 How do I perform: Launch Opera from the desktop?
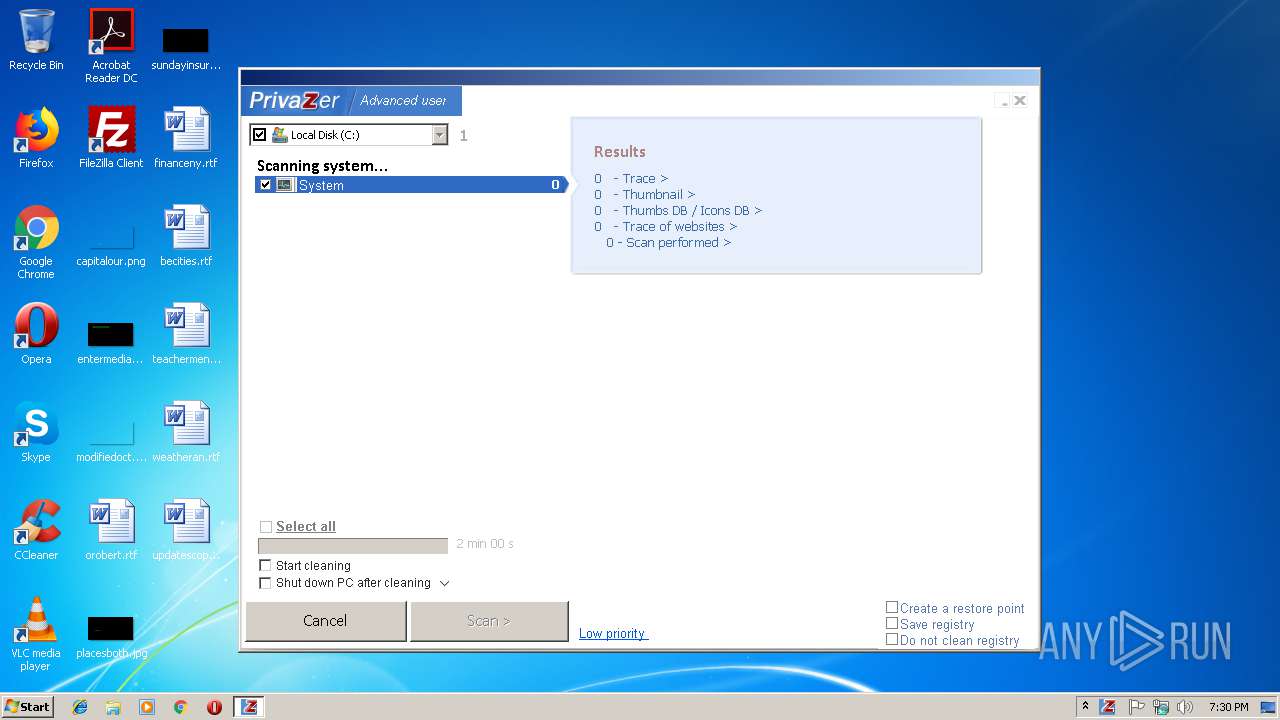pos(36,334)
